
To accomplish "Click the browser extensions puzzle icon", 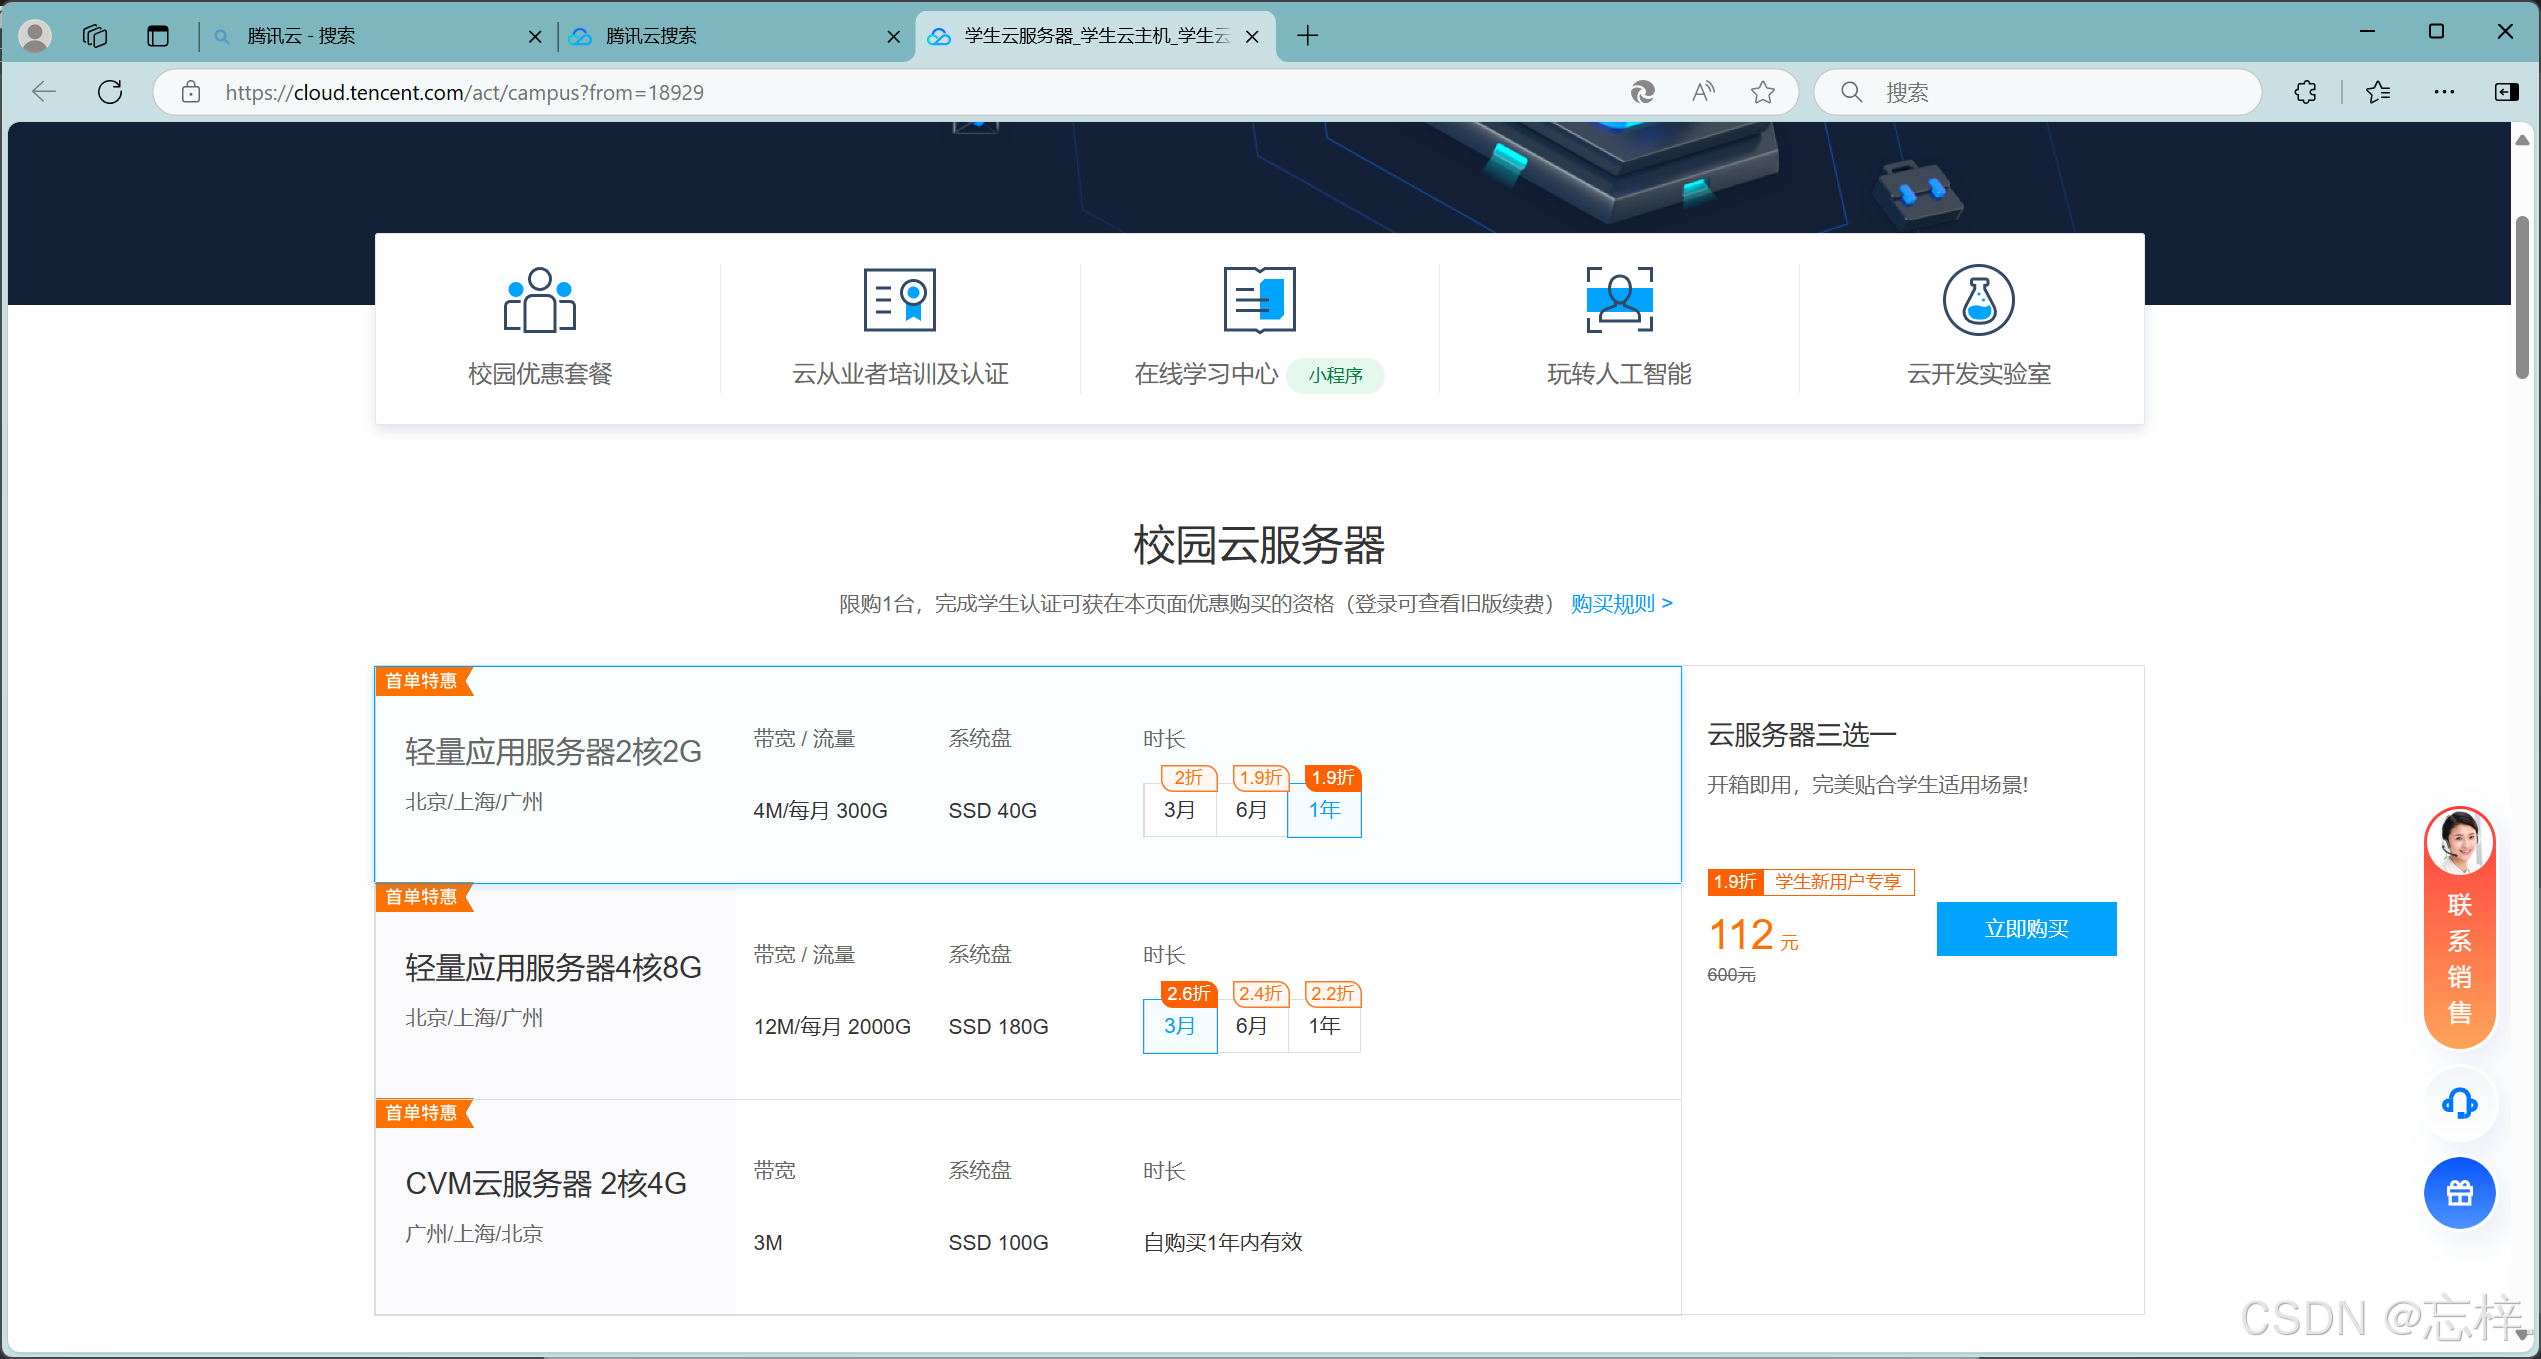I will [x=2305, y=92].
